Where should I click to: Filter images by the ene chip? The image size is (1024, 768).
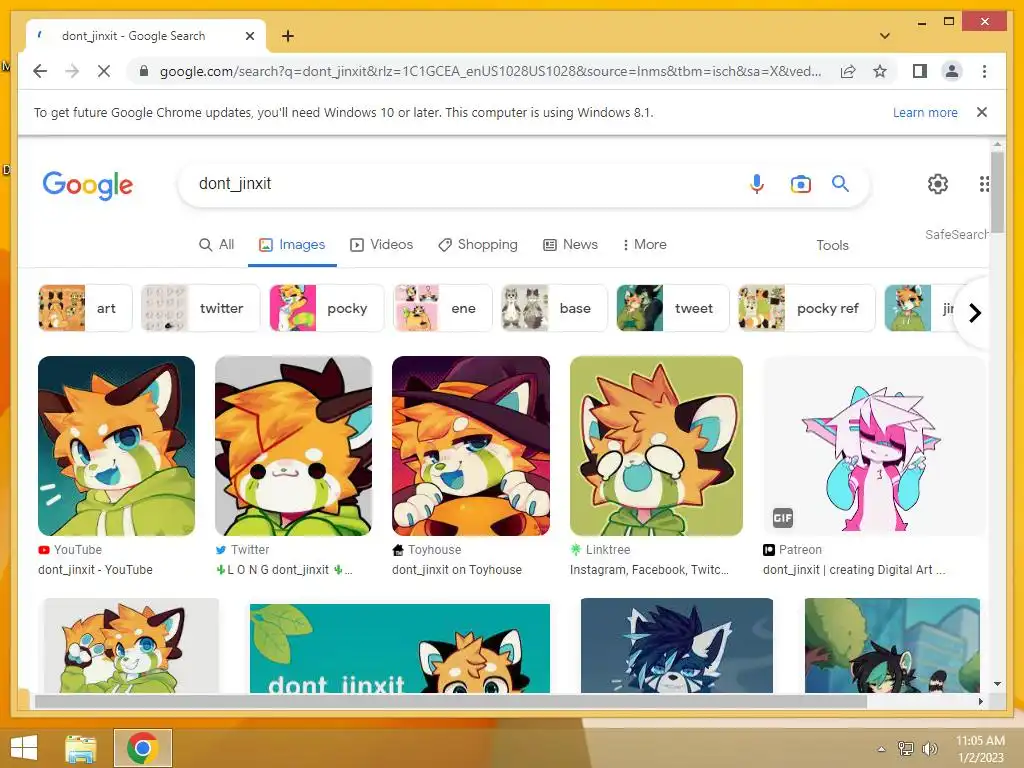(443, 308)
